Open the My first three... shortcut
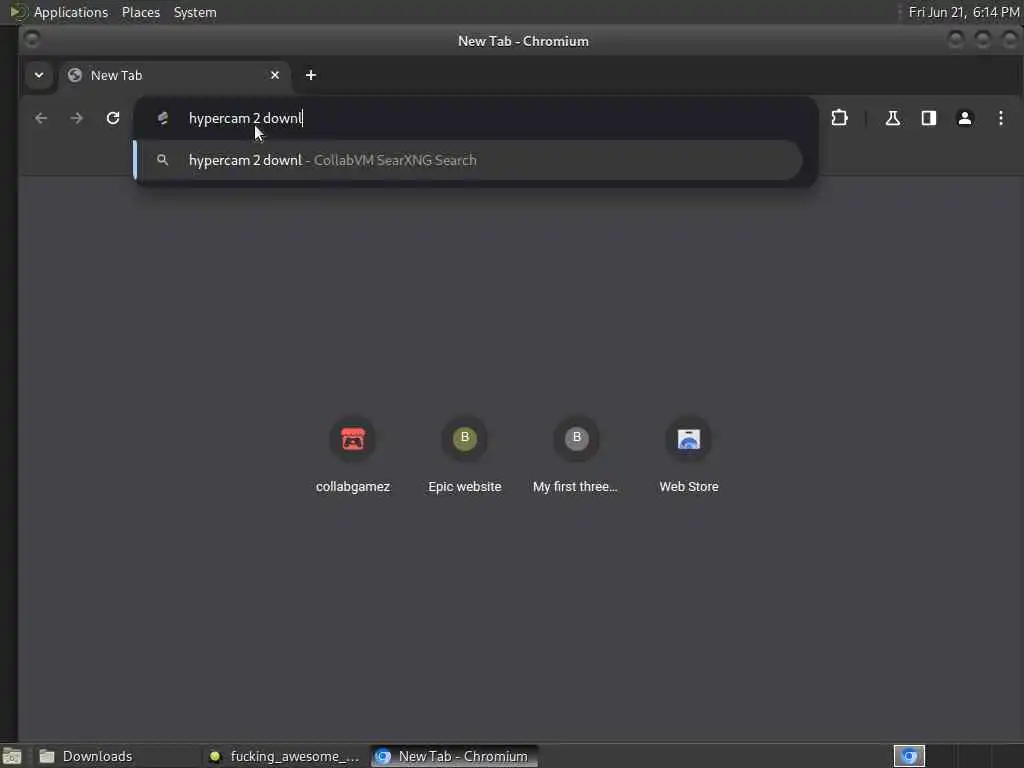The height and width of the screenshot is (768, 1024). (576, 456)
